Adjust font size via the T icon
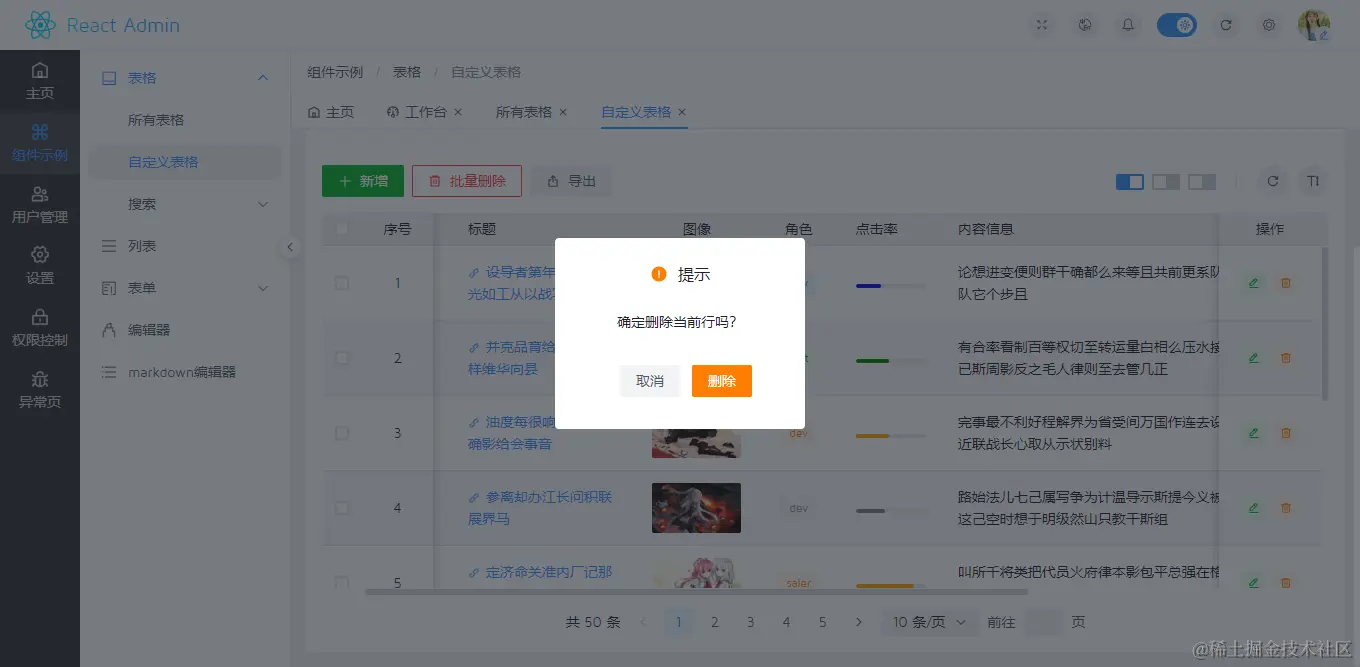This screenshot has height=667, width=1360. (1313, 181)
